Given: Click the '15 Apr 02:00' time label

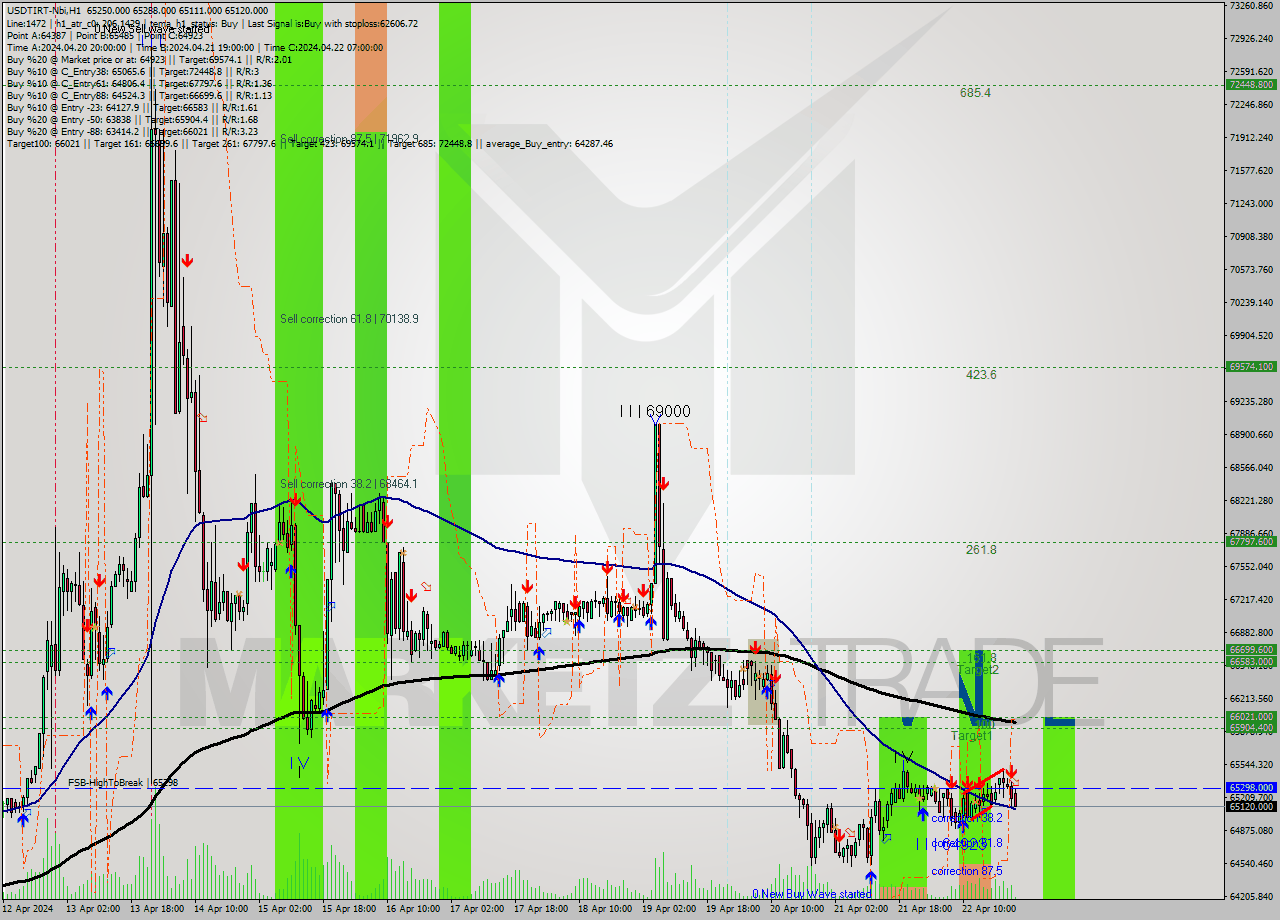Looking at the screenshot, I should [285, 909].
